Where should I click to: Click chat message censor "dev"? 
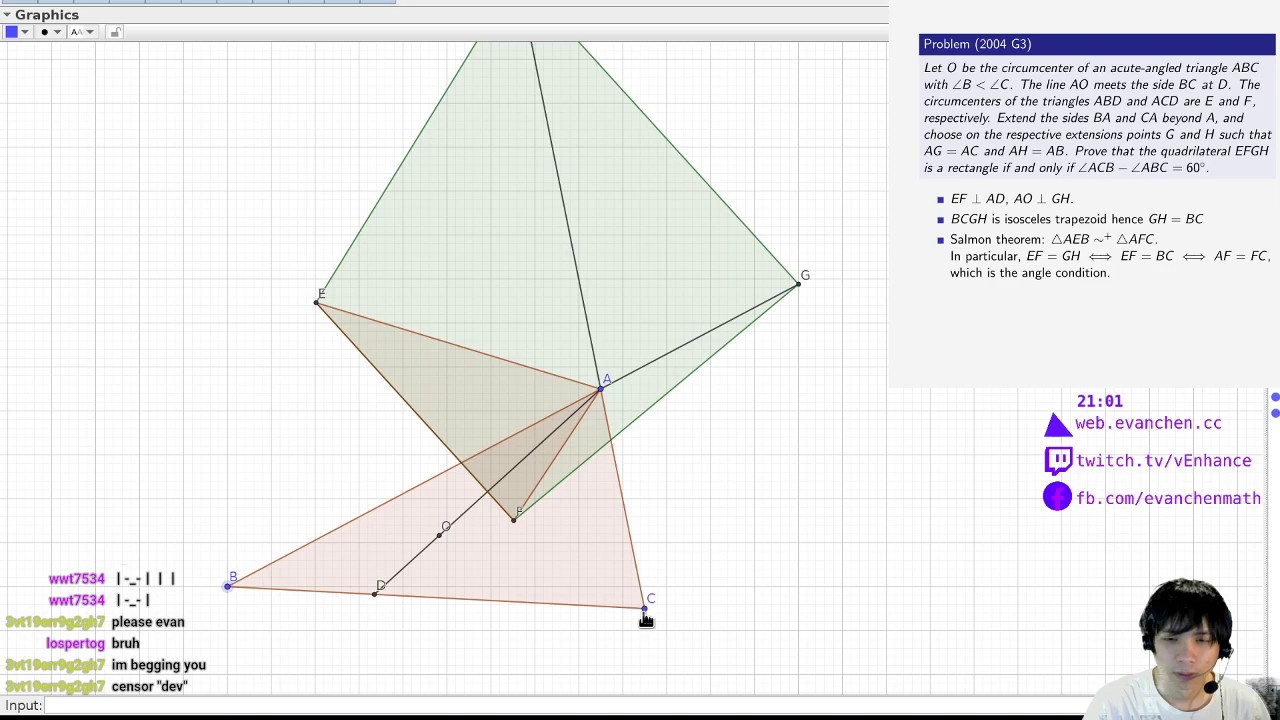[x=150, y=687]
